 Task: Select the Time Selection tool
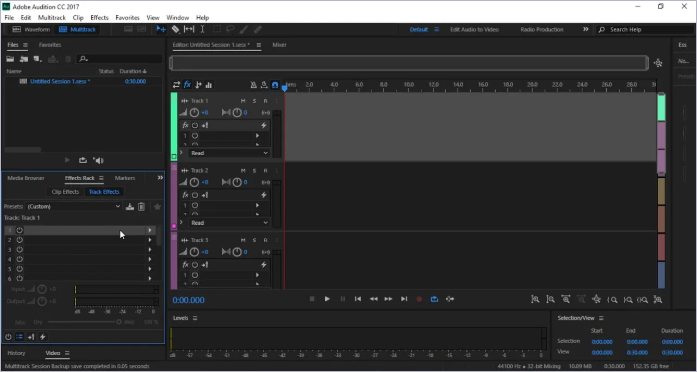[202, 29]
